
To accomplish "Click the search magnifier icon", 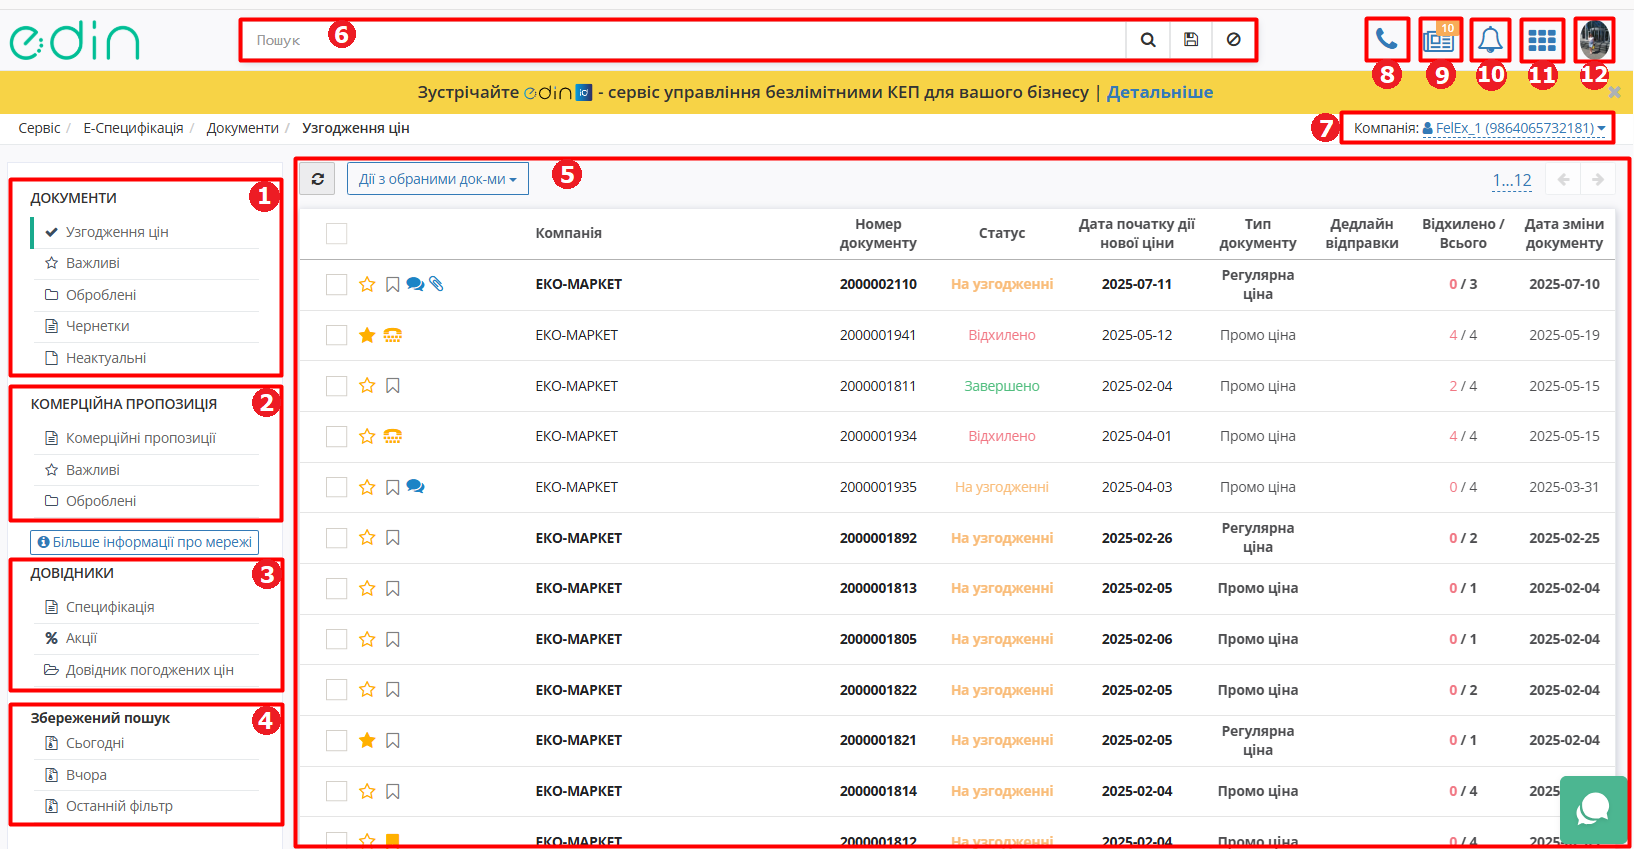I will 1148,40.
